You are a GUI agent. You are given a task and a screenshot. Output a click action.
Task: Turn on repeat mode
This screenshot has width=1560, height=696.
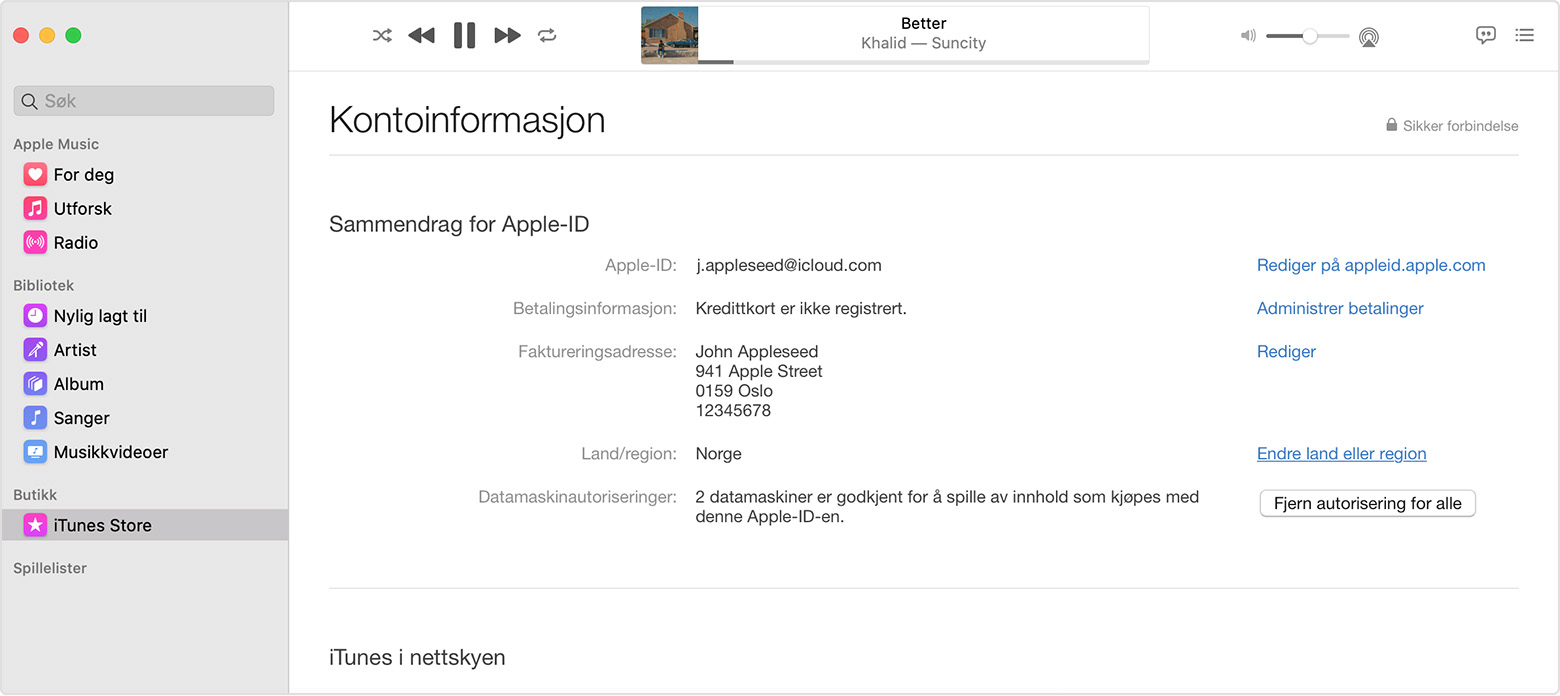(547, 35)
